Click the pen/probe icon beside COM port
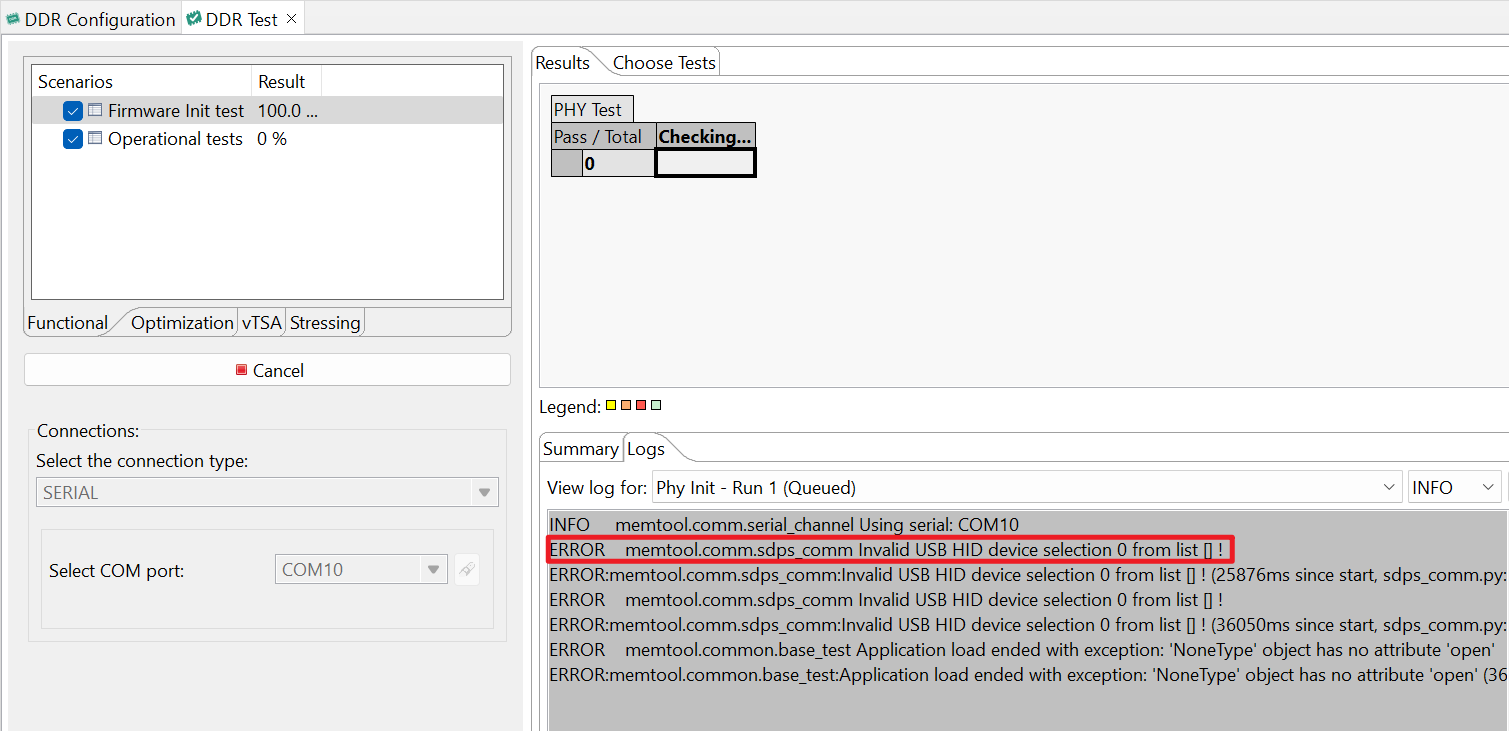1509x731 pixels. (467, 568)
